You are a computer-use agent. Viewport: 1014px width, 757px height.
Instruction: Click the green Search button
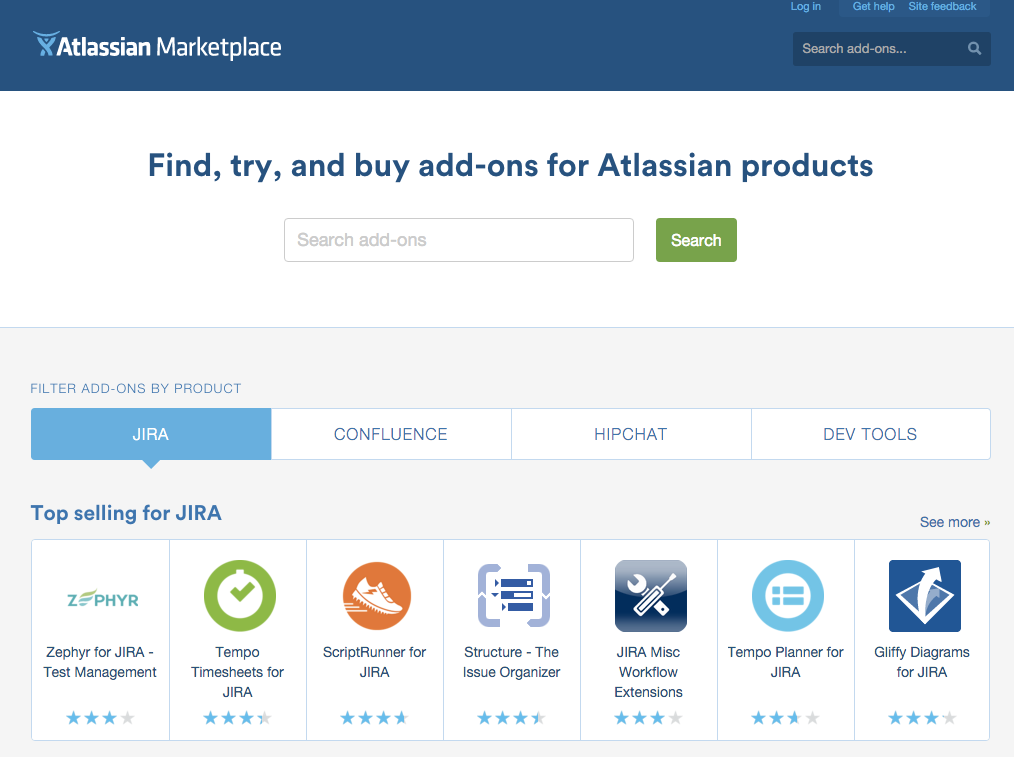click(696, 240)
